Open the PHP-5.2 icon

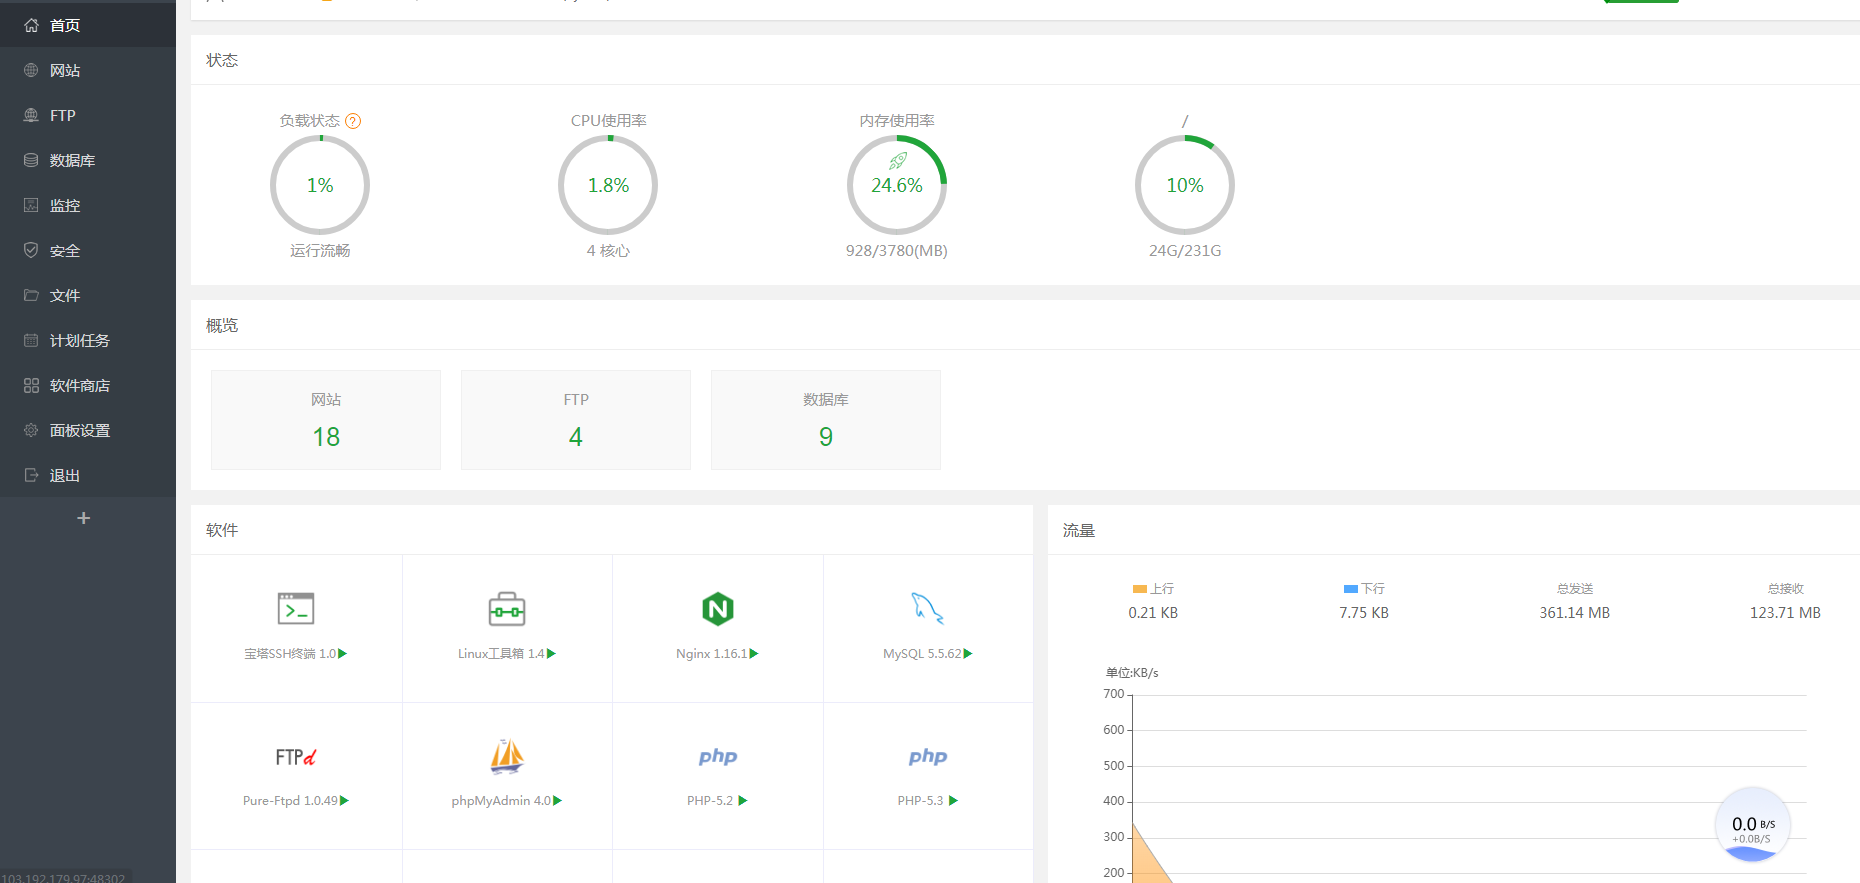(718, 757)
